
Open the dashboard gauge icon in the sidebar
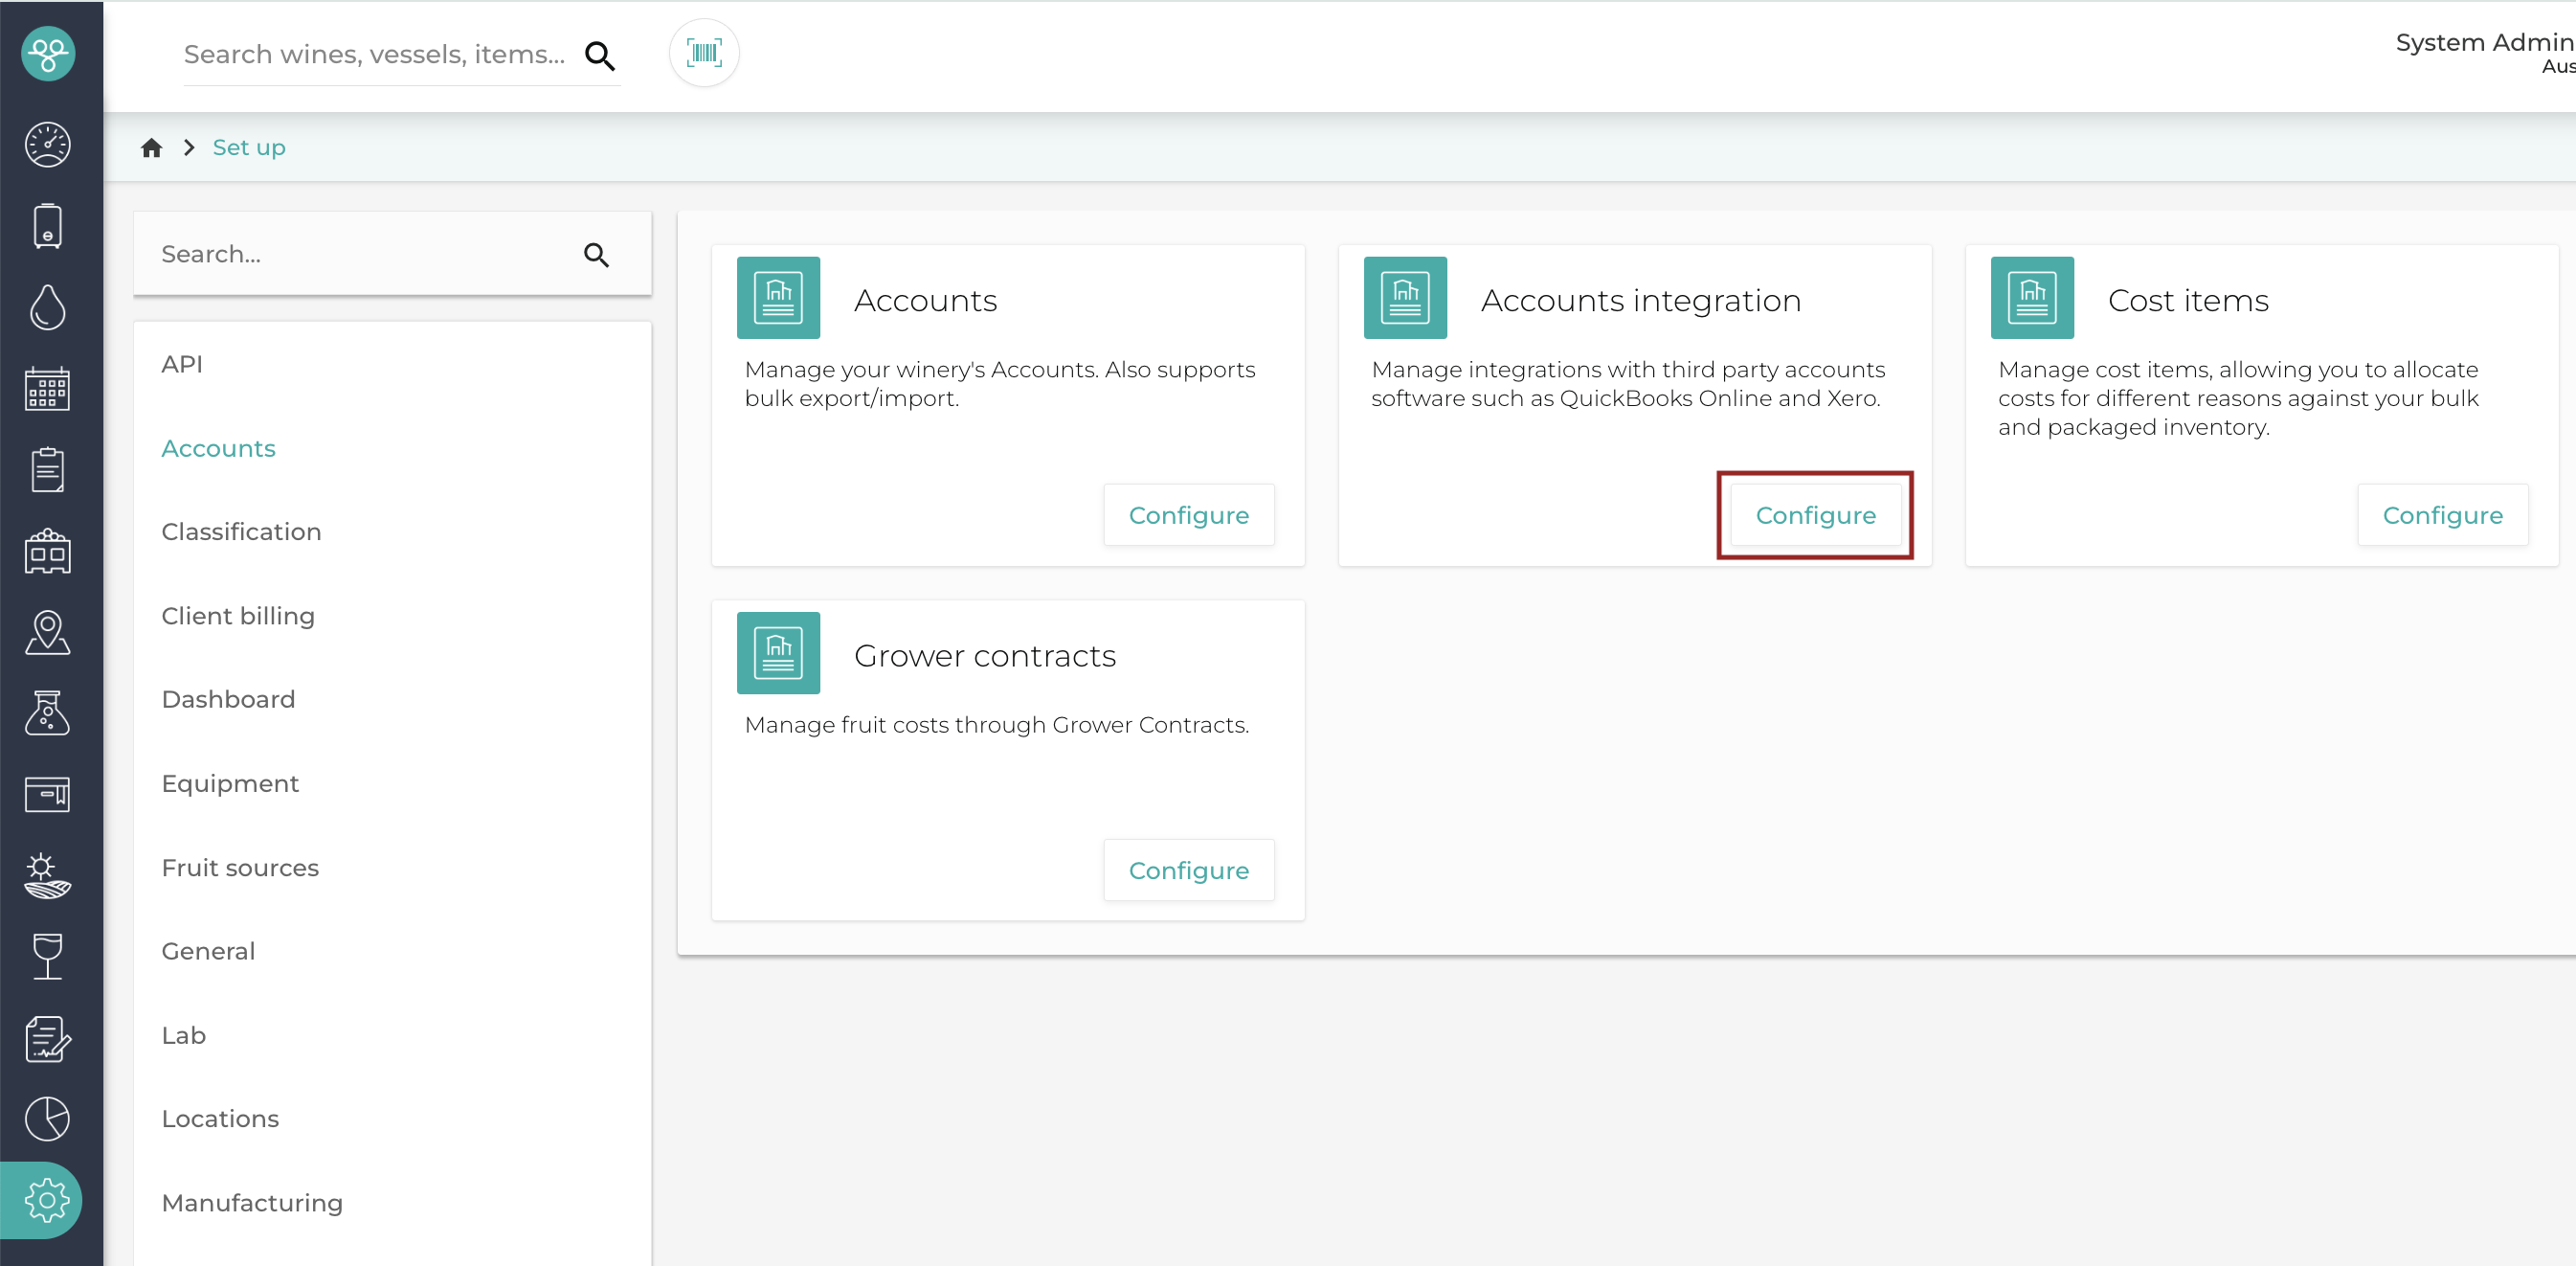pyautogui.click(x=48, y=144)
